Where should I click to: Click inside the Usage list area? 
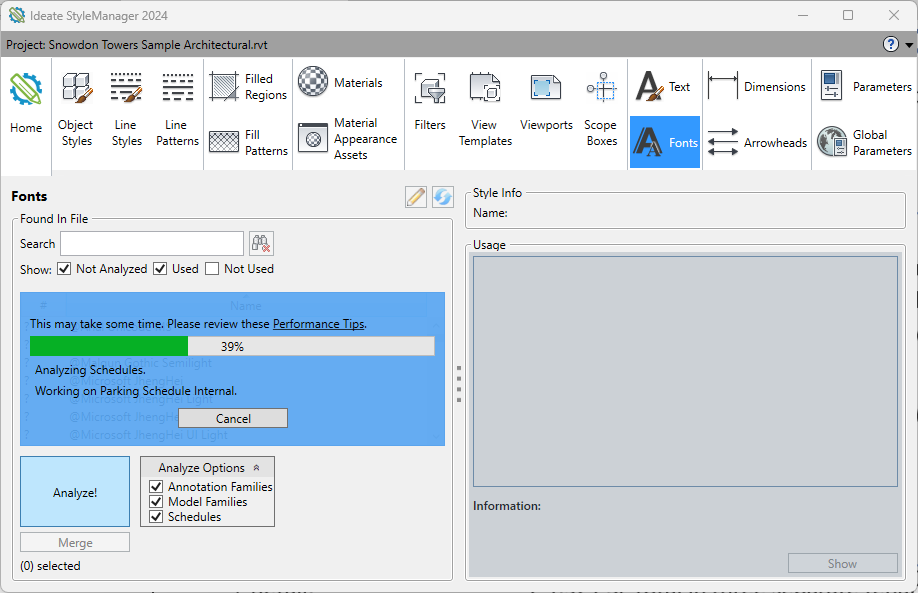(x=685, y=371)
